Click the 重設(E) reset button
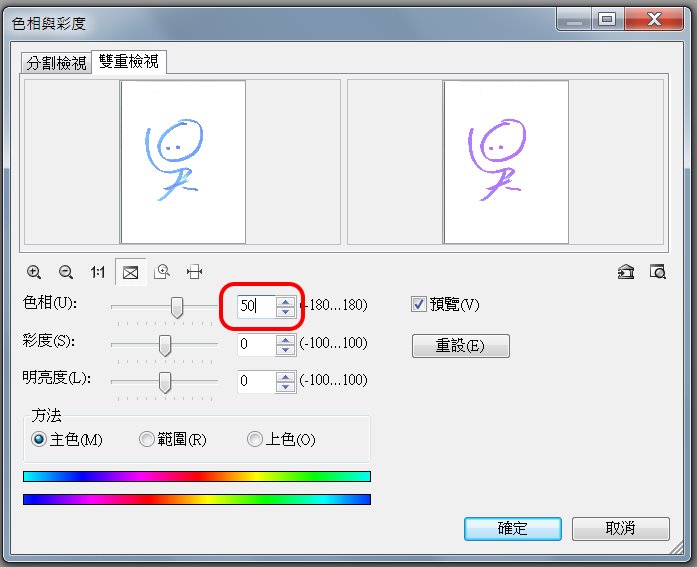The width and height of the screenshot is (697, 567). pos(461,346)
